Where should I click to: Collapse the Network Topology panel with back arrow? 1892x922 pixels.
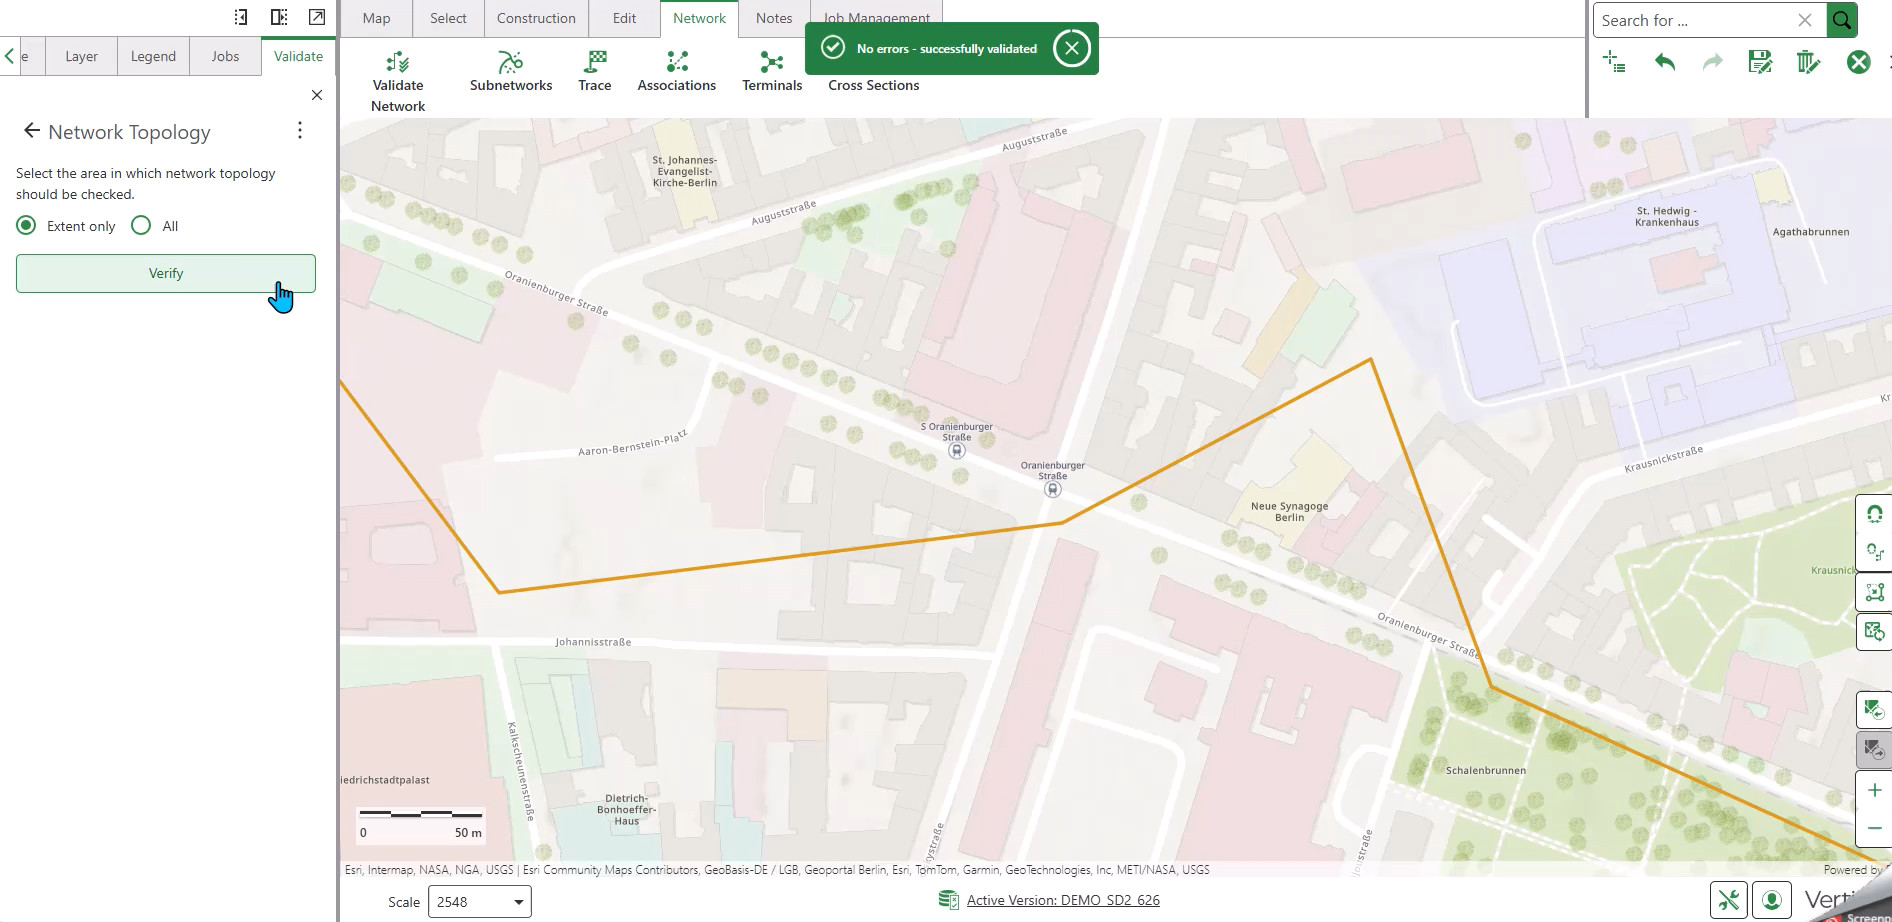31,130
